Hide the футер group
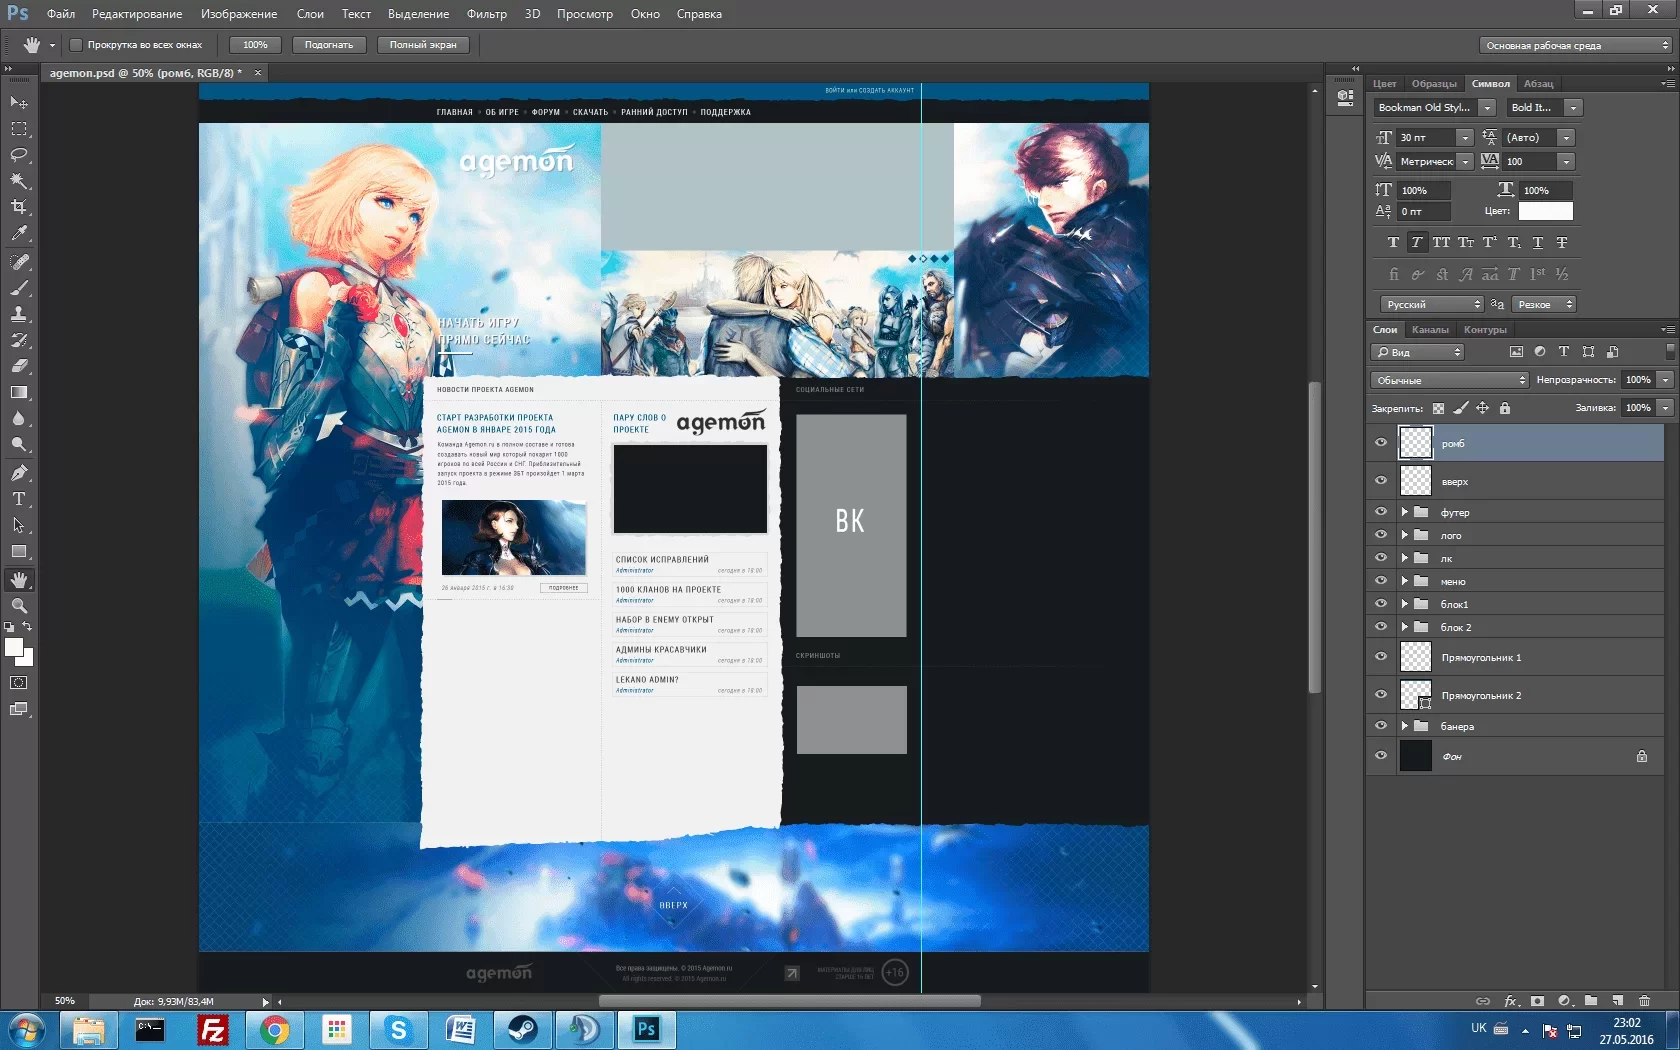This screenshot has height=1050, width=1680. pos(1381,512)
